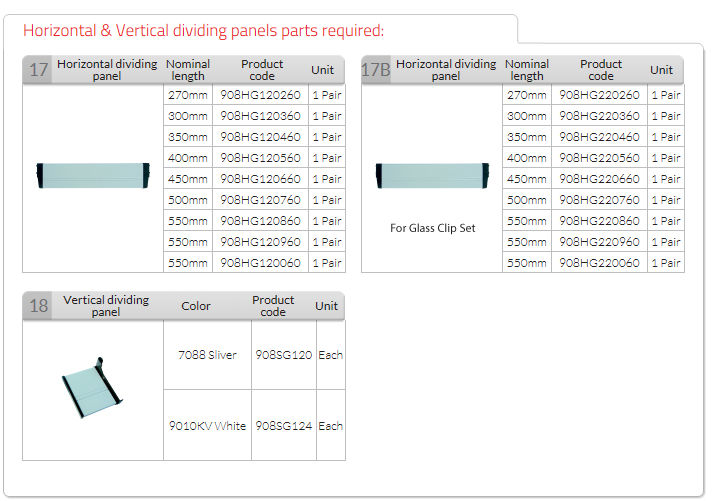Click the Vertical dividing panel header title
This screenshot has width=713, height=501.
point(106,306)
